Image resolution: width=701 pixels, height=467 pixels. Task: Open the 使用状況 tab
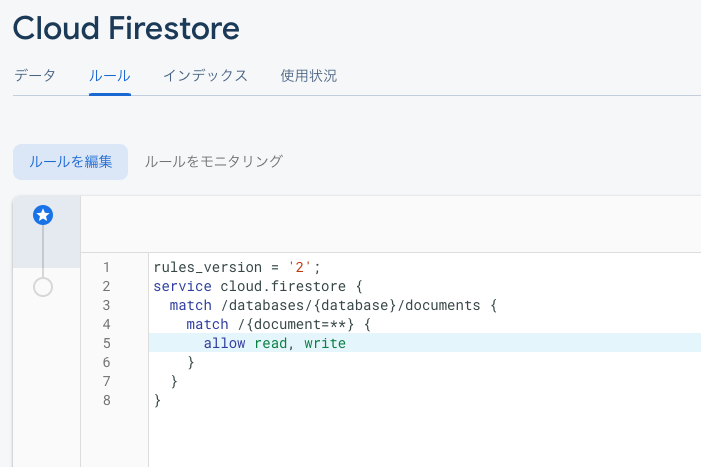[308, 76]
